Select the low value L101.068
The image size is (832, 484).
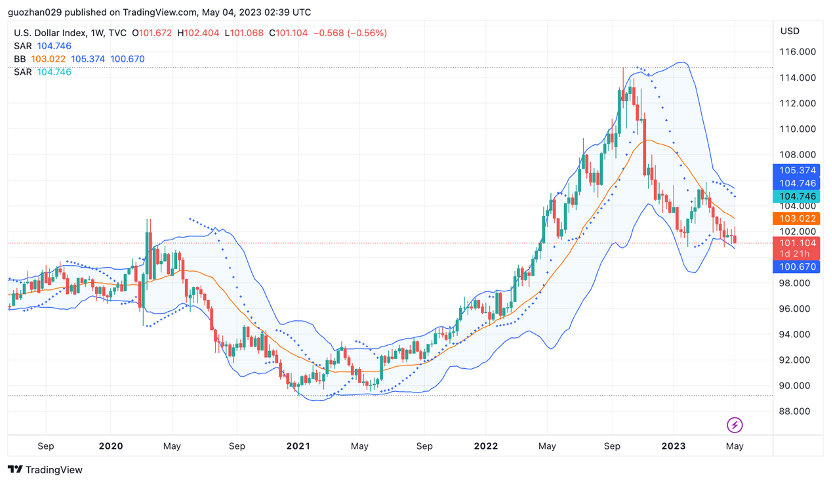point(244,33)
